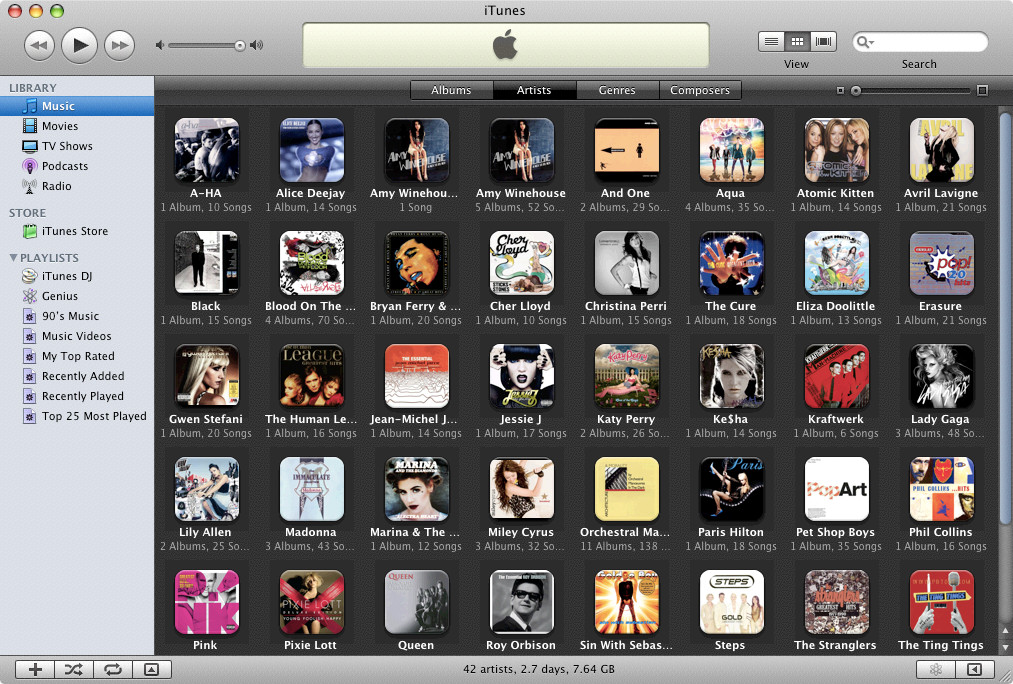Click the large artwork size icon
Viewport: 1013px width, 684px height.
point(982,90)
